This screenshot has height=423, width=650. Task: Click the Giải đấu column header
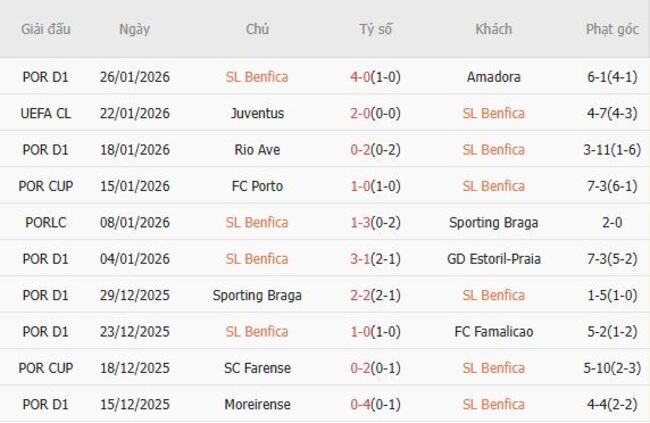pyautogui.click(x=46, y=29)
